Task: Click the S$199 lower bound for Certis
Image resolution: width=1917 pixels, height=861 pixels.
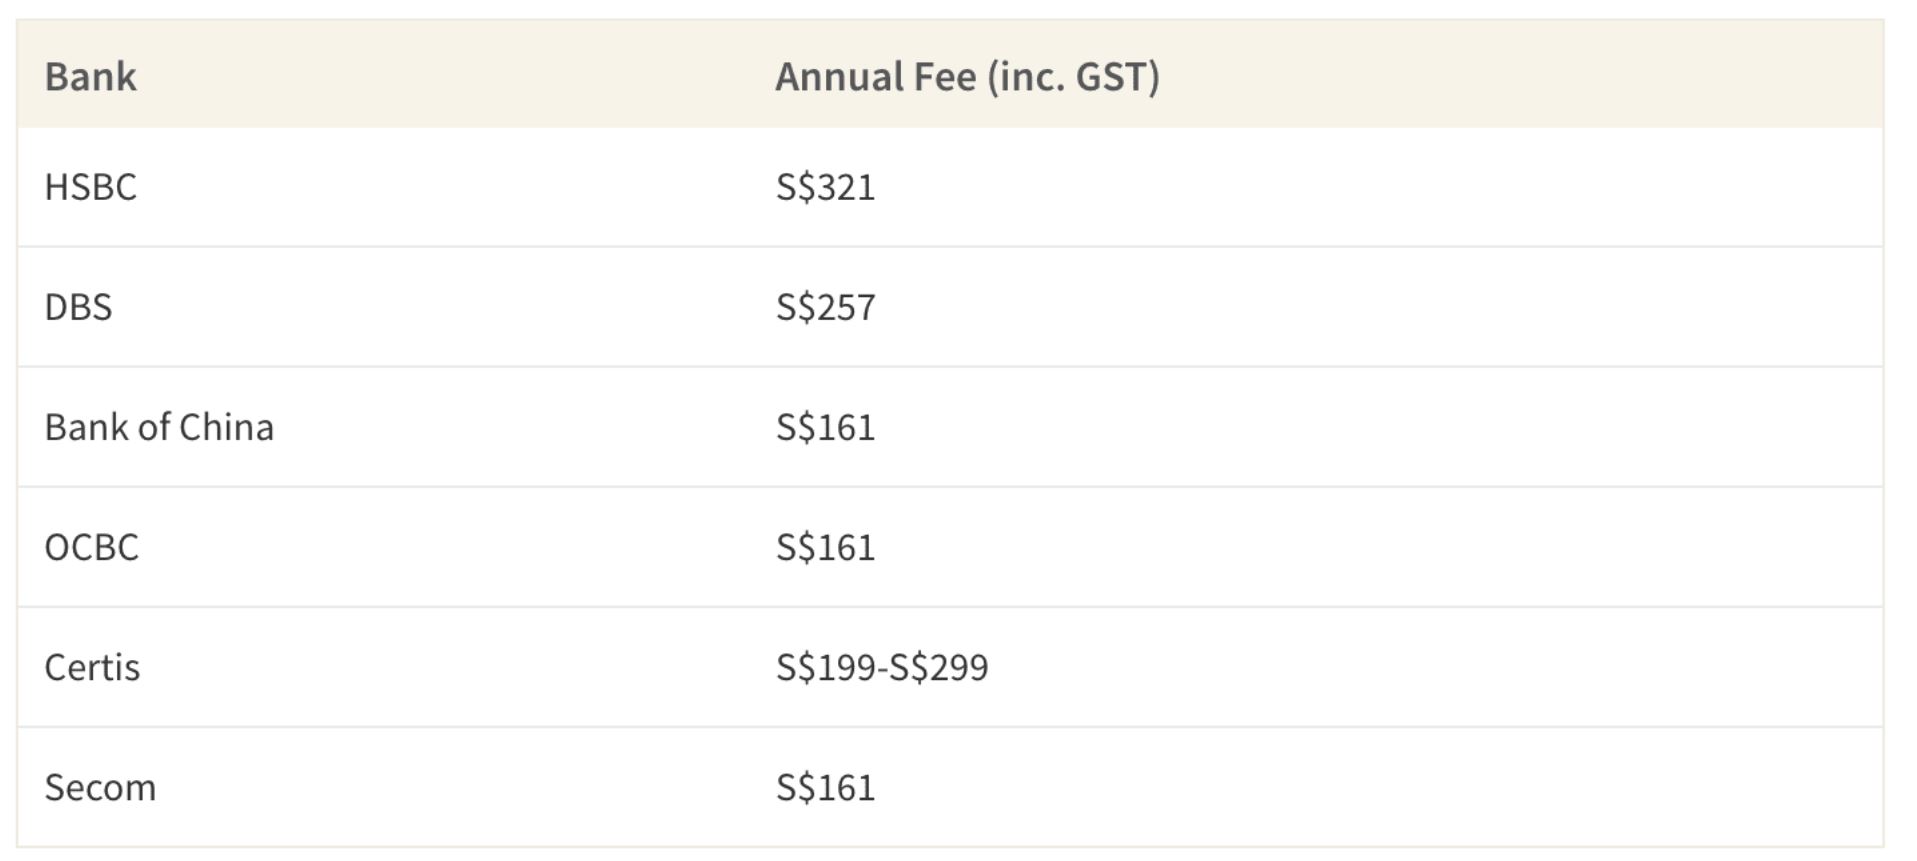Action: pyautogui.click(x=826, y=667)
